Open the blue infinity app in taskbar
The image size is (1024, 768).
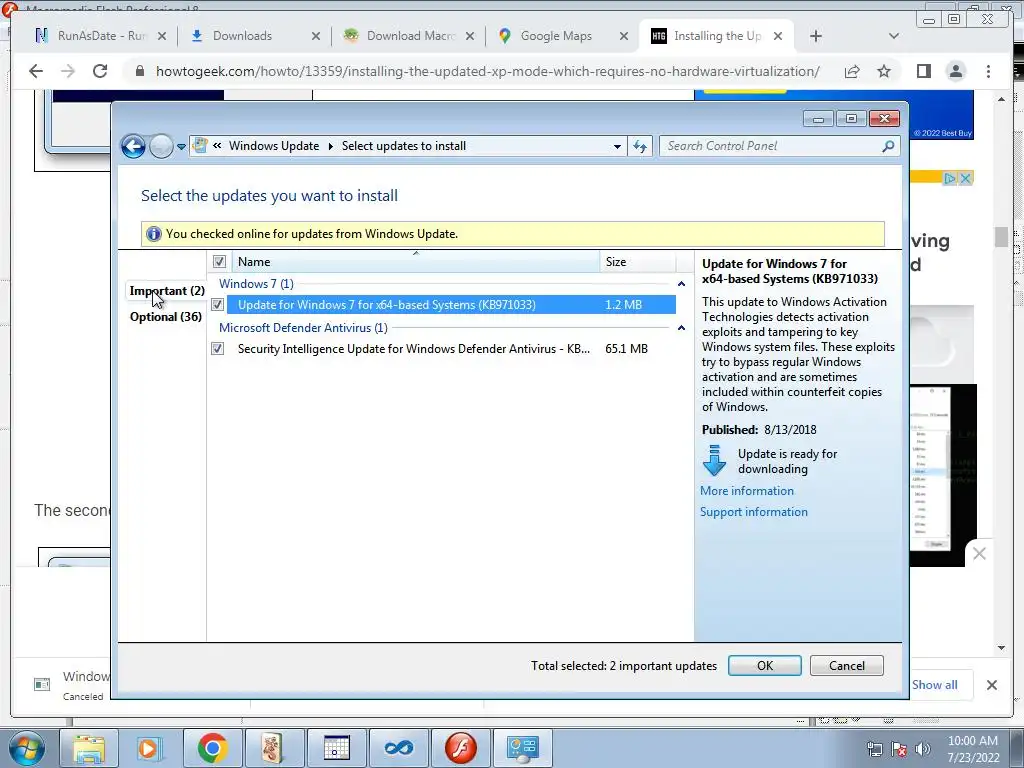click(398, 748)
